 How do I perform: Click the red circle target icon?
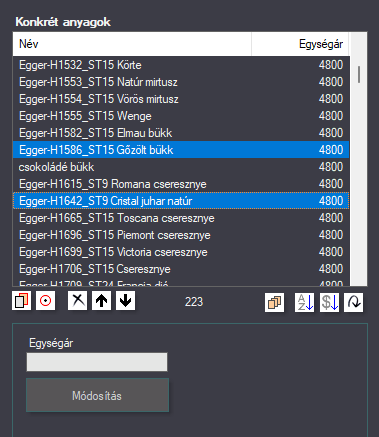click(45, 301)
